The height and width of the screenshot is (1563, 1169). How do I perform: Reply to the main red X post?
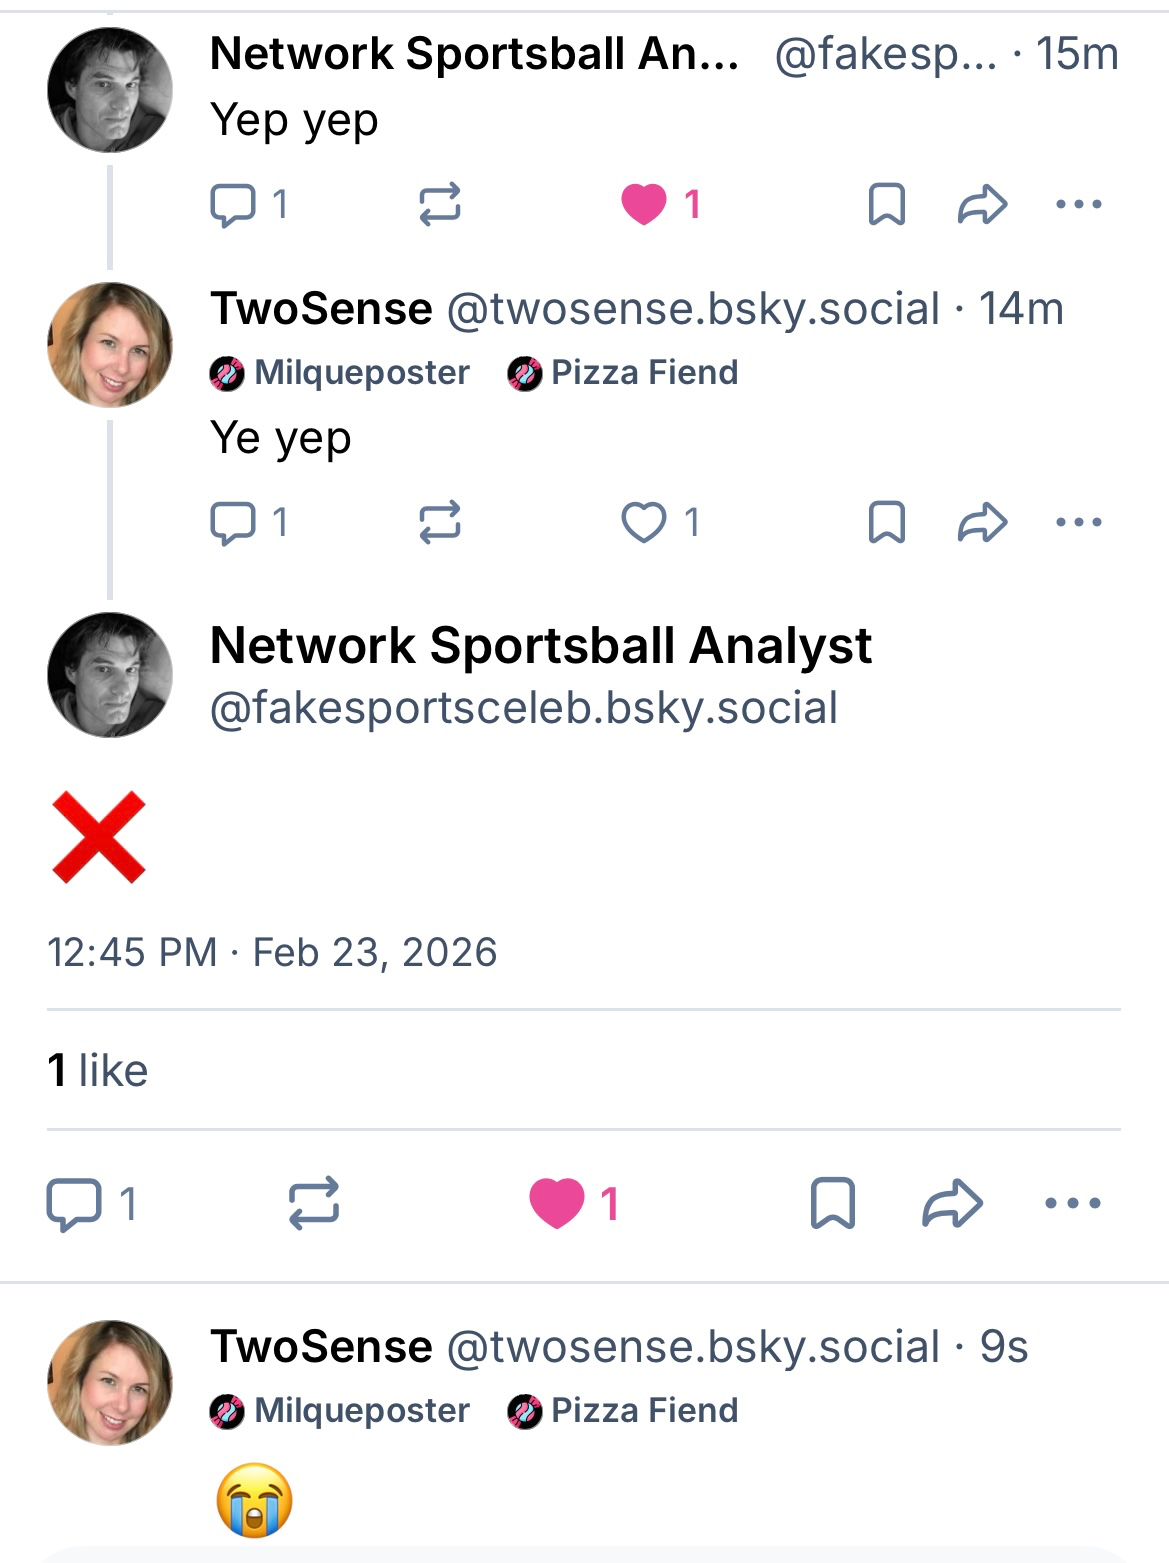(x=75, y=1203)
